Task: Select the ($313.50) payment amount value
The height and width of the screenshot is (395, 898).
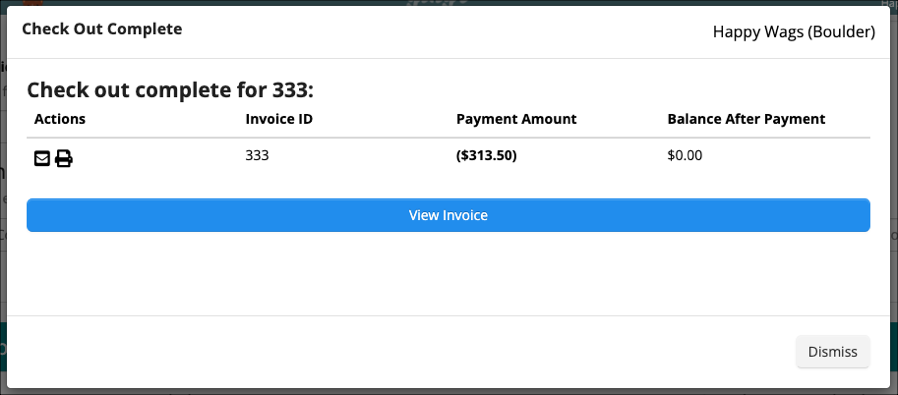Action: click(x=486, y=155)
